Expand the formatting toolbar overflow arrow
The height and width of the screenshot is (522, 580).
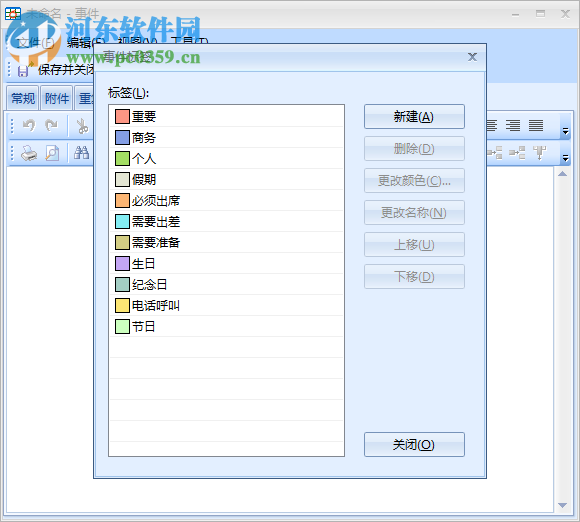click(x=565, y=131)
